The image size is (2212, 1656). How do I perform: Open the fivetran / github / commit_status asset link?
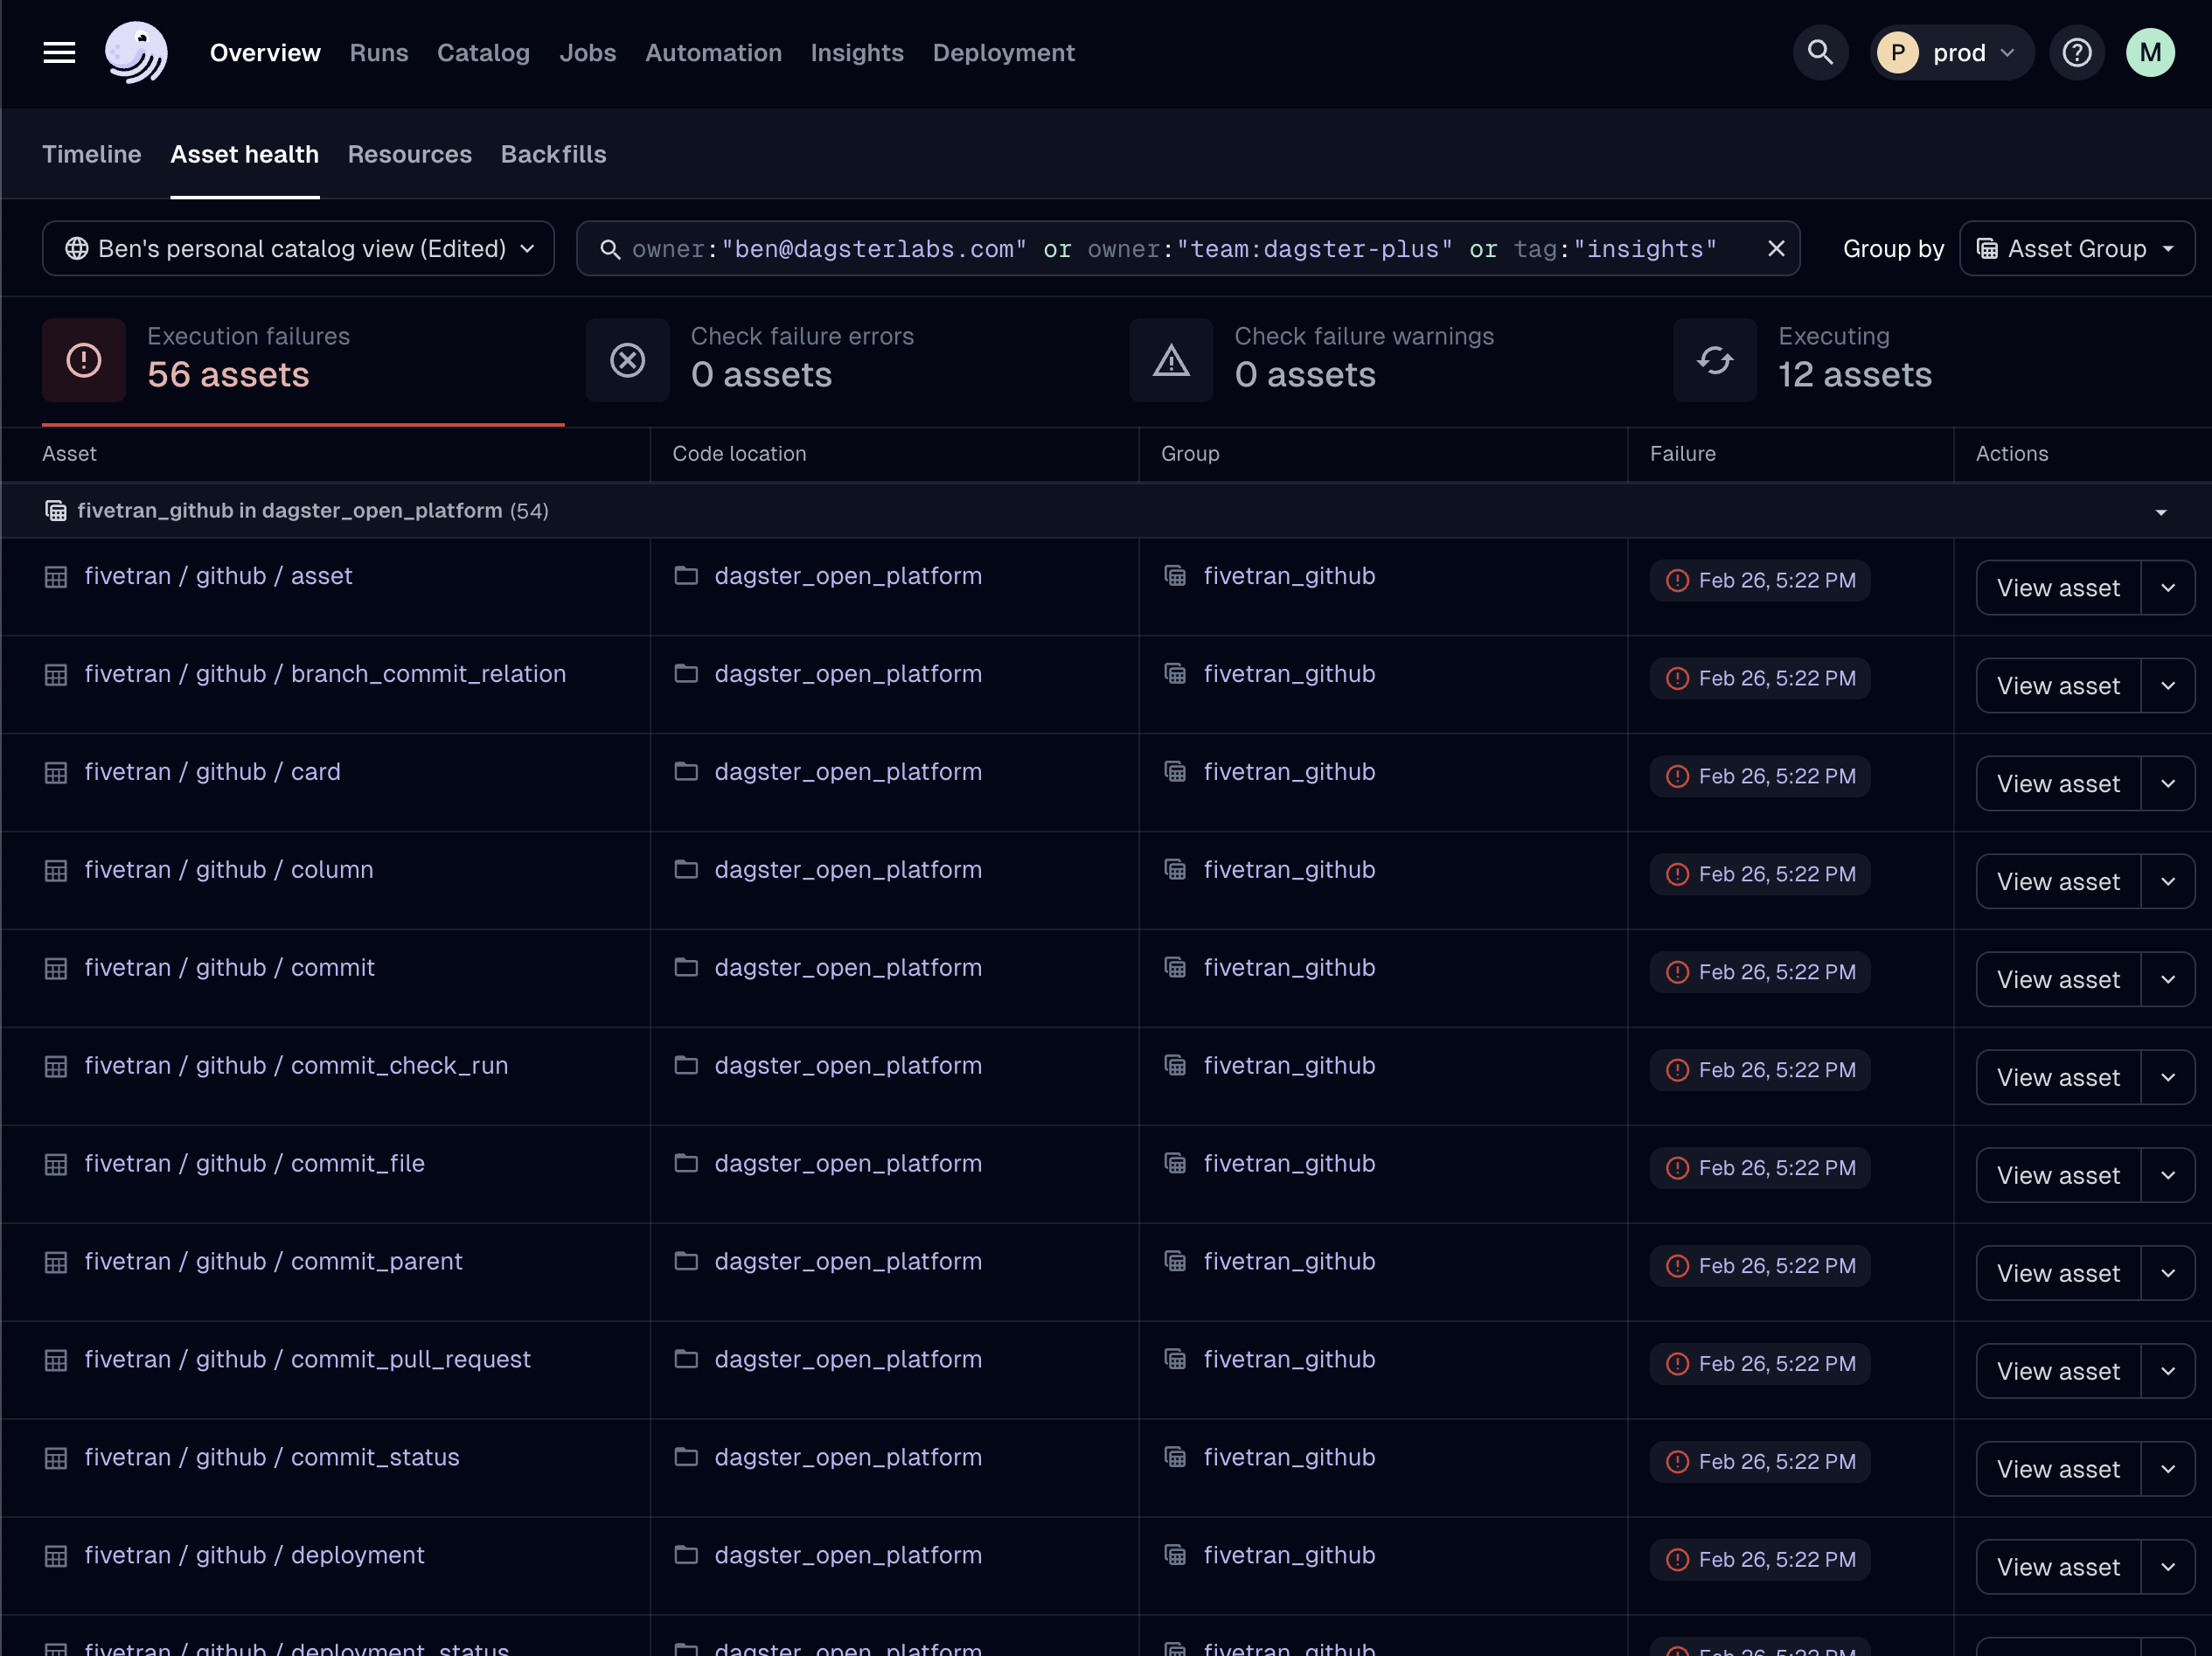272,1458
